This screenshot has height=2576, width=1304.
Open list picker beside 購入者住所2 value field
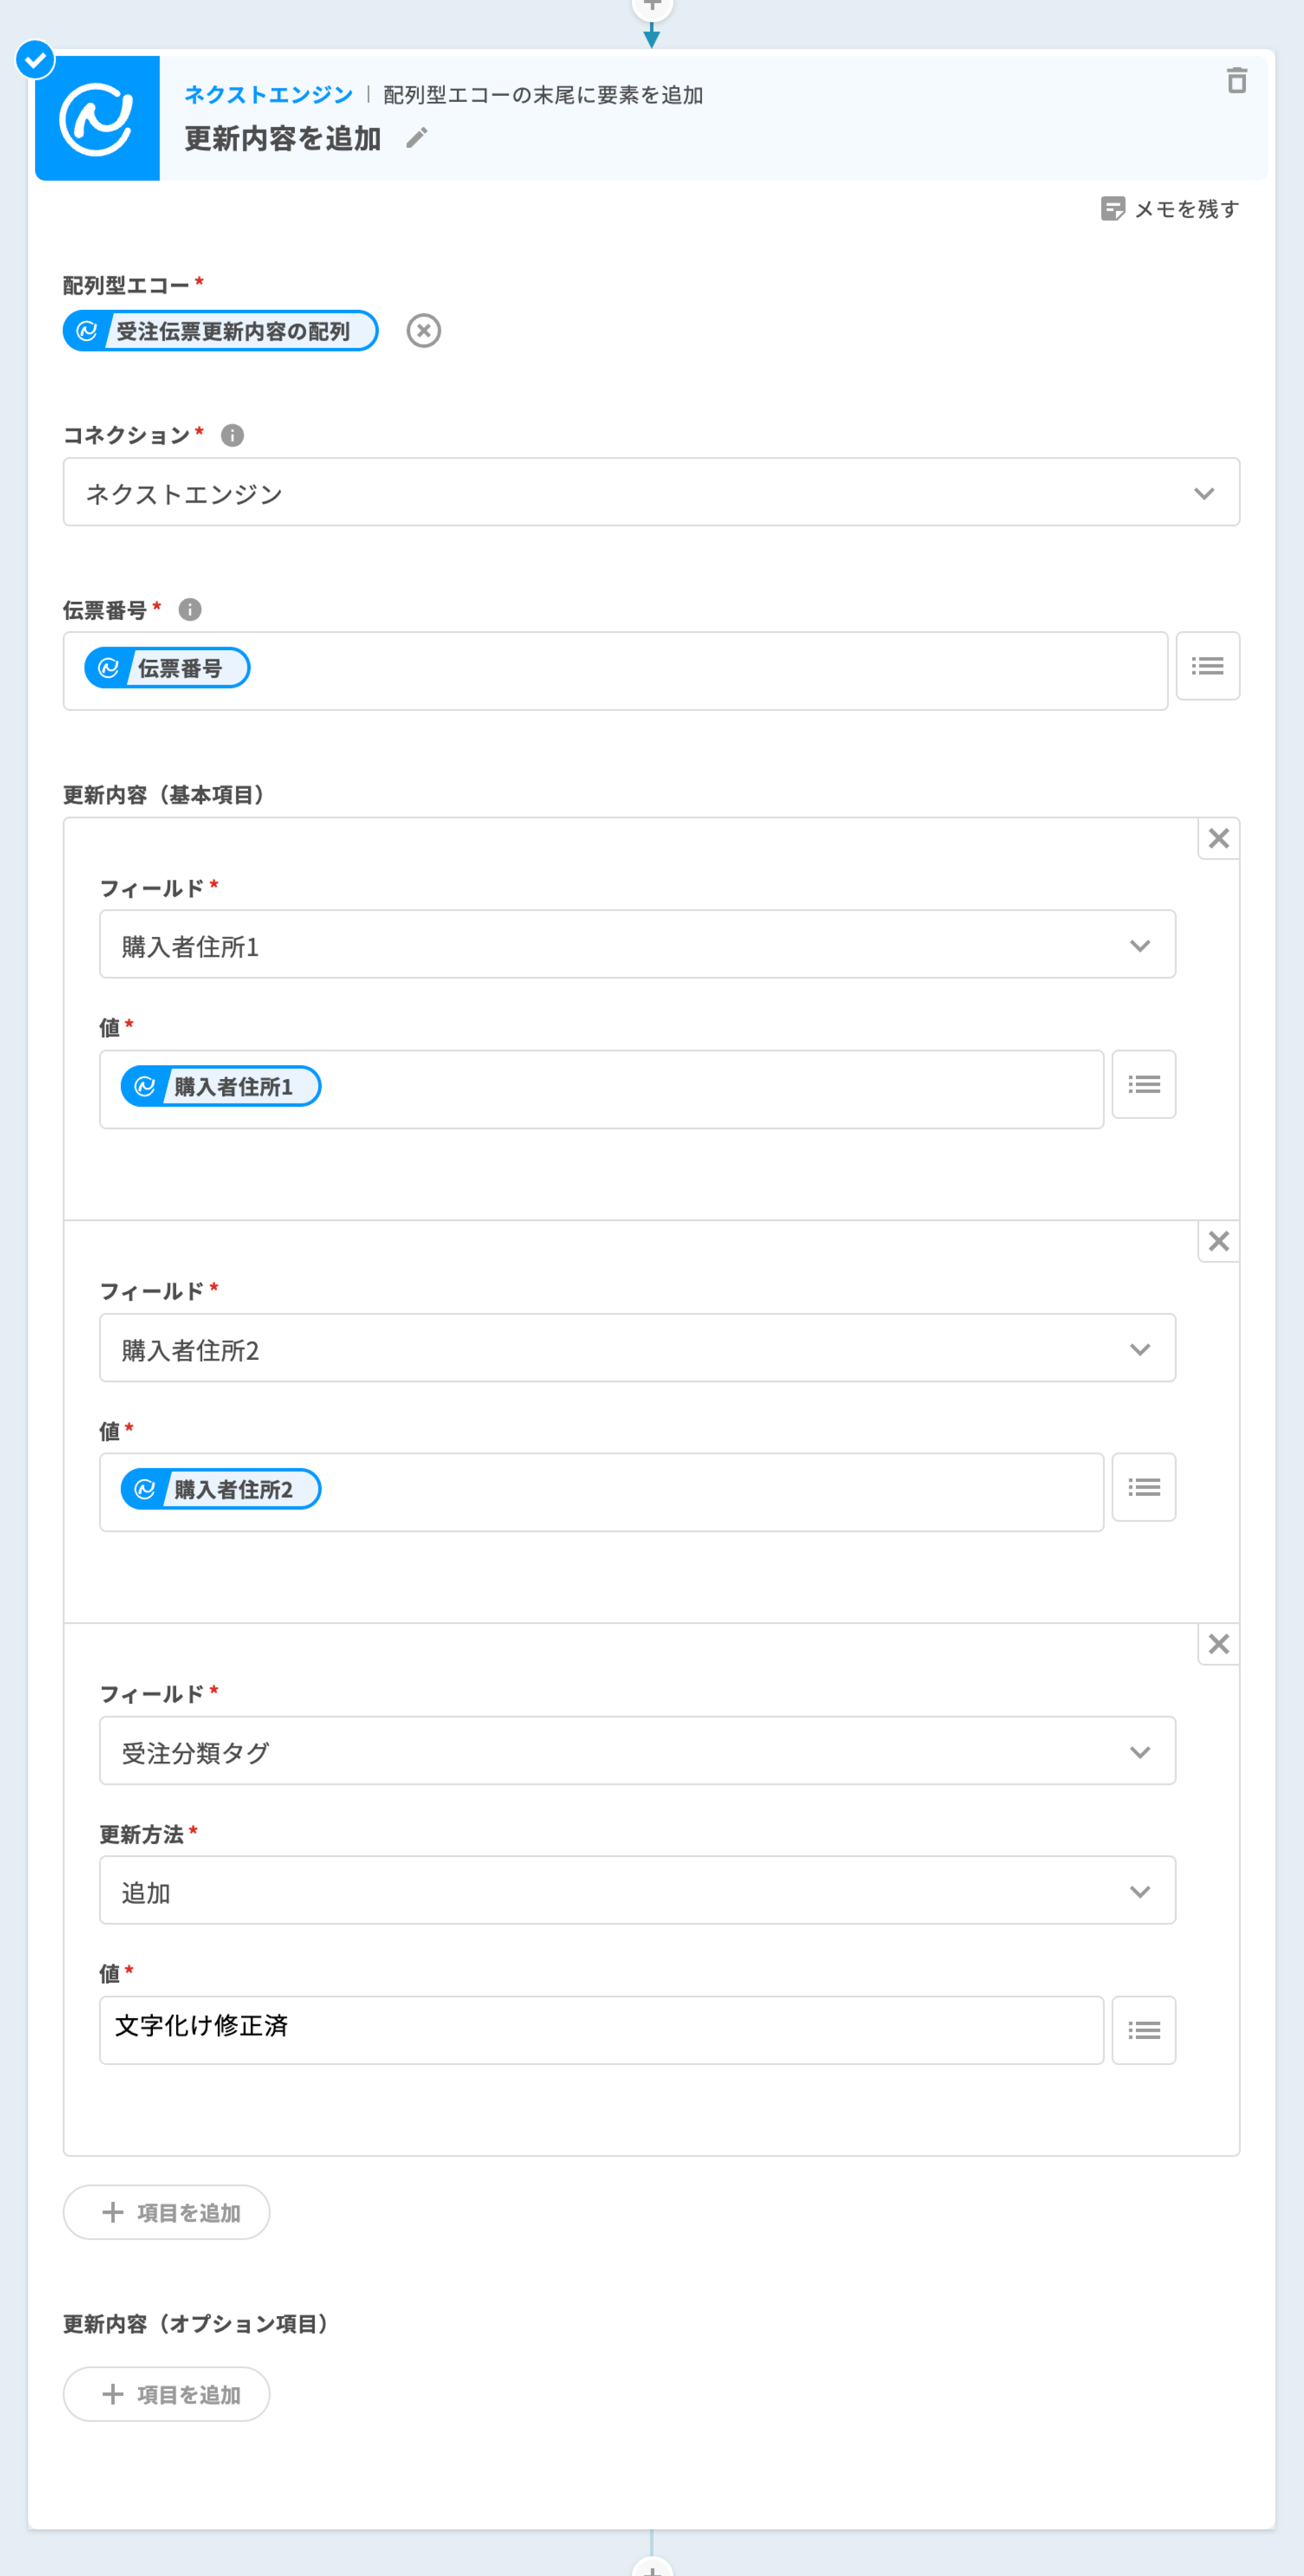point(1143,1488)
